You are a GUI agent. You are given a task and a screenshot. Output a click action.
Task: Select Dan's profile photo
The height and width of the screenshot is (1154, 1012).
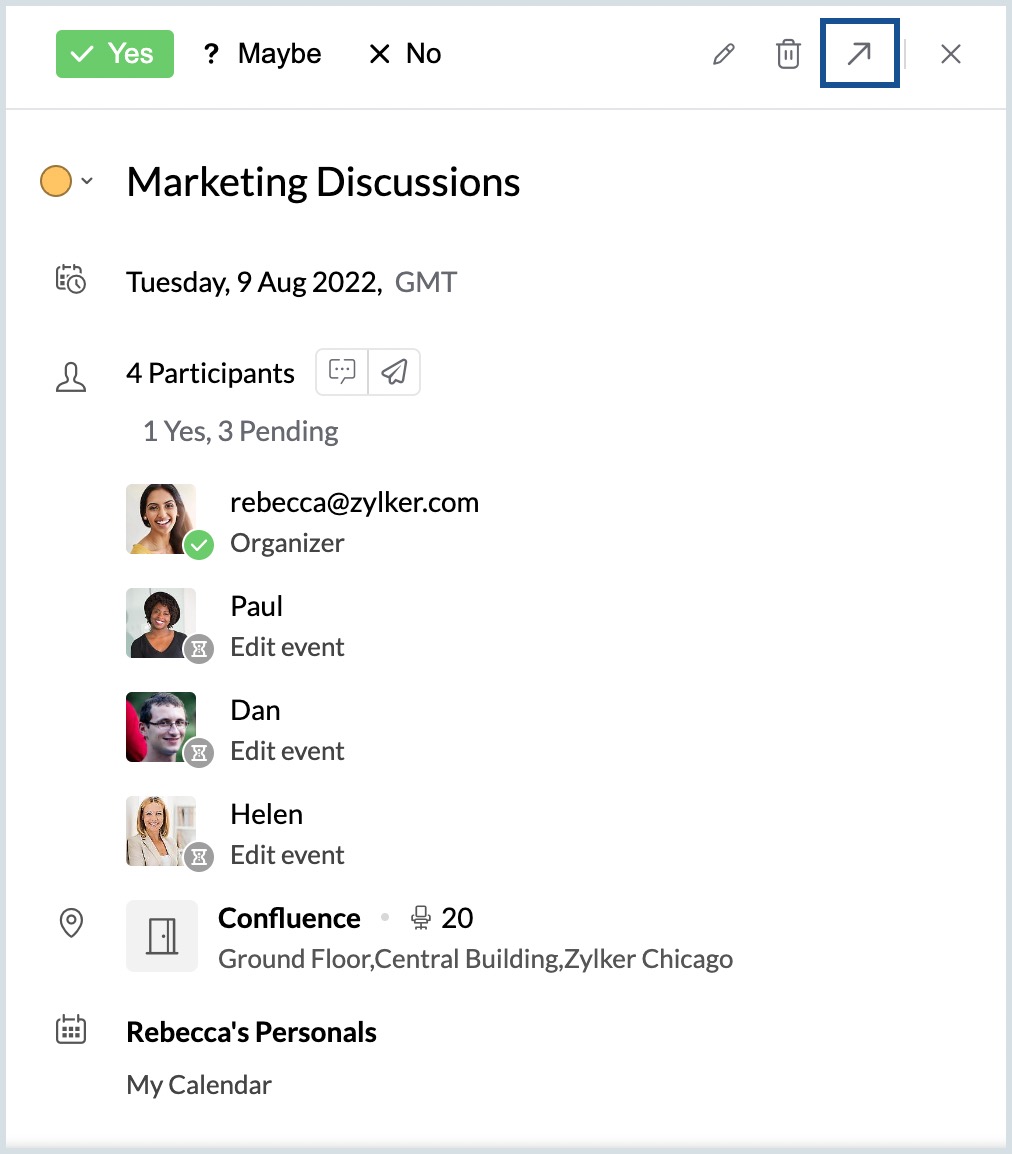(x=161, y=726)
